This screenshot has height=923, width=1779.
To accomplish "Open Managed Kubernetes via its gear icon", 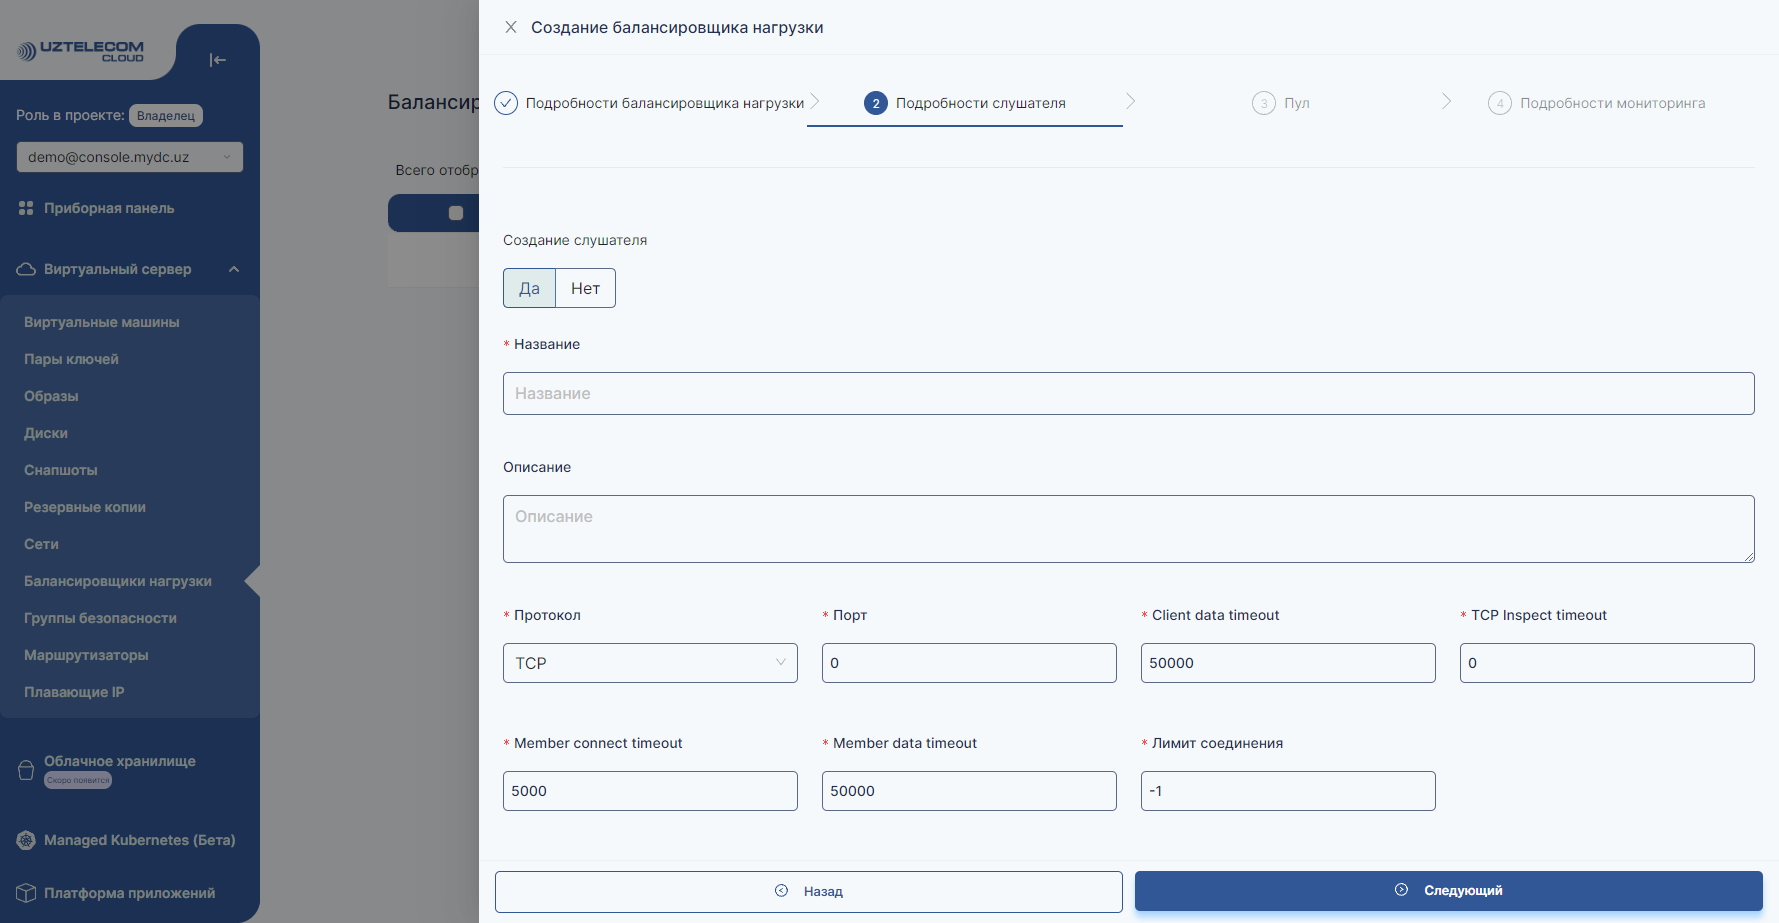I will coord(24,840).
